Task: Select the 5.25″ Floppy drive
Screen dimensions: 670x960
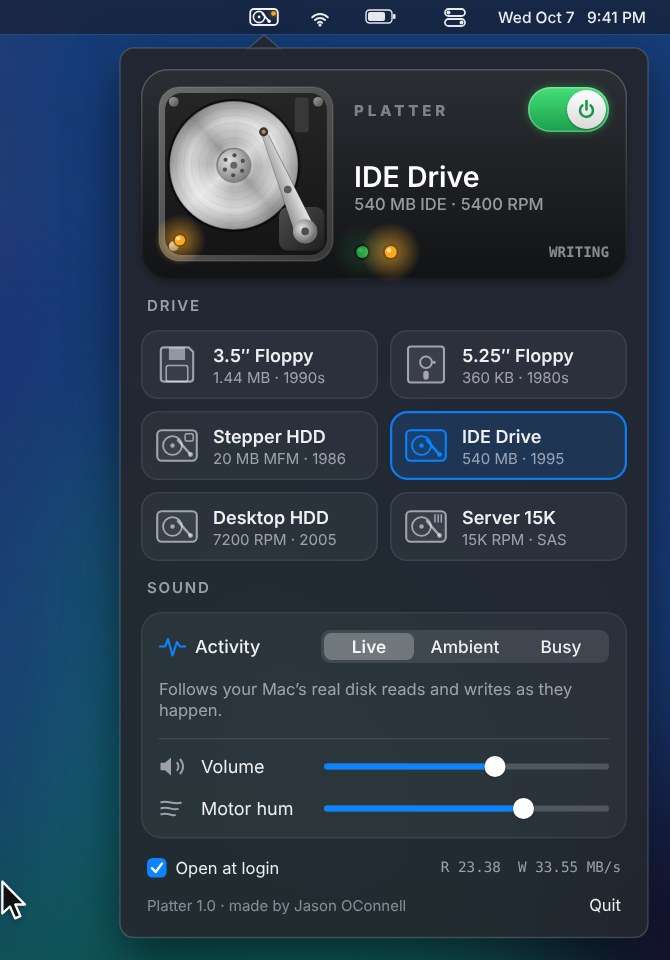Action: (508, 364)
